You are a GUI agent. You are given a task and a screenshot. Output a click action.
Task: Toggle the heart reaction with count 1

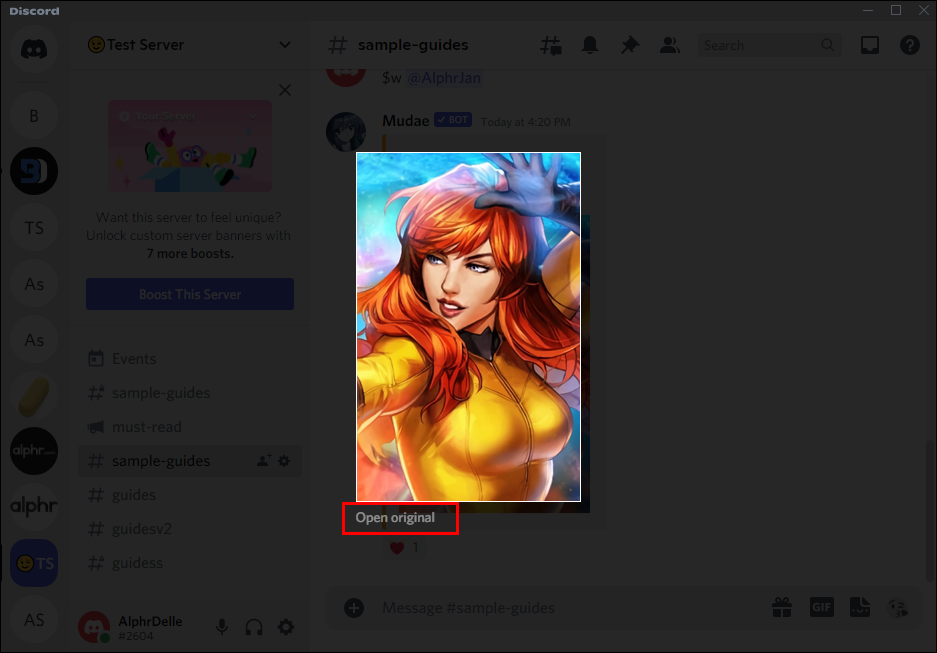pos(405,547)
